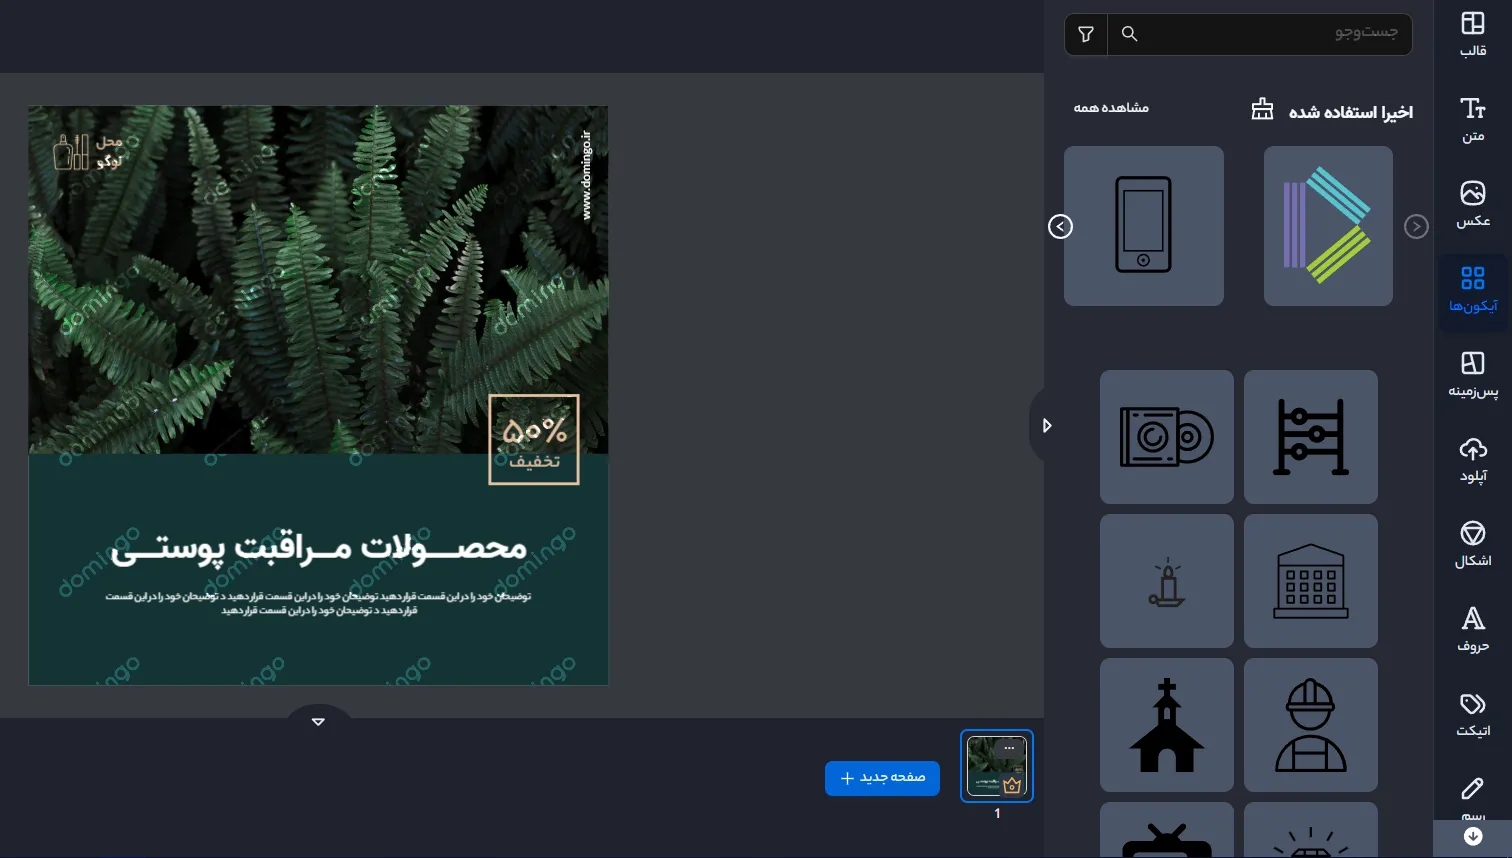Insert the colorful striped play-arrow icon
The height and width of the screenshot is (858, 1512).
(1328, 226)
